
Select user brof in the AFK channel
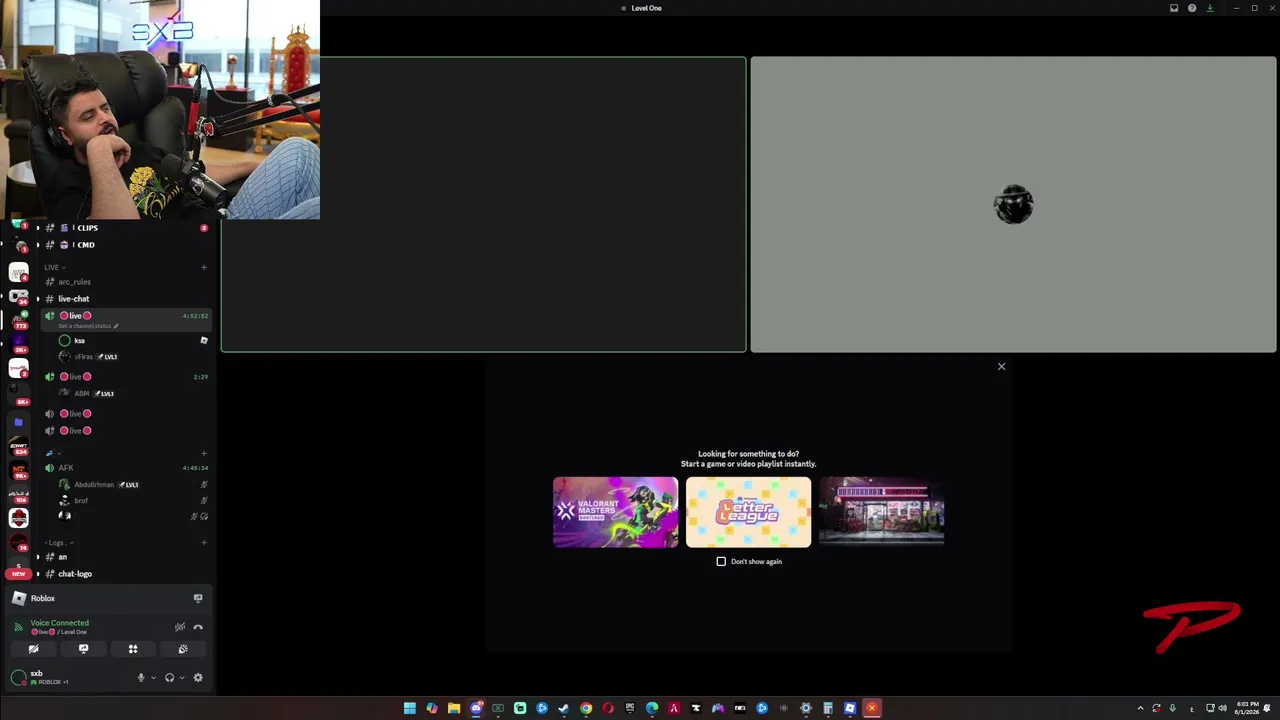point(132,501)
